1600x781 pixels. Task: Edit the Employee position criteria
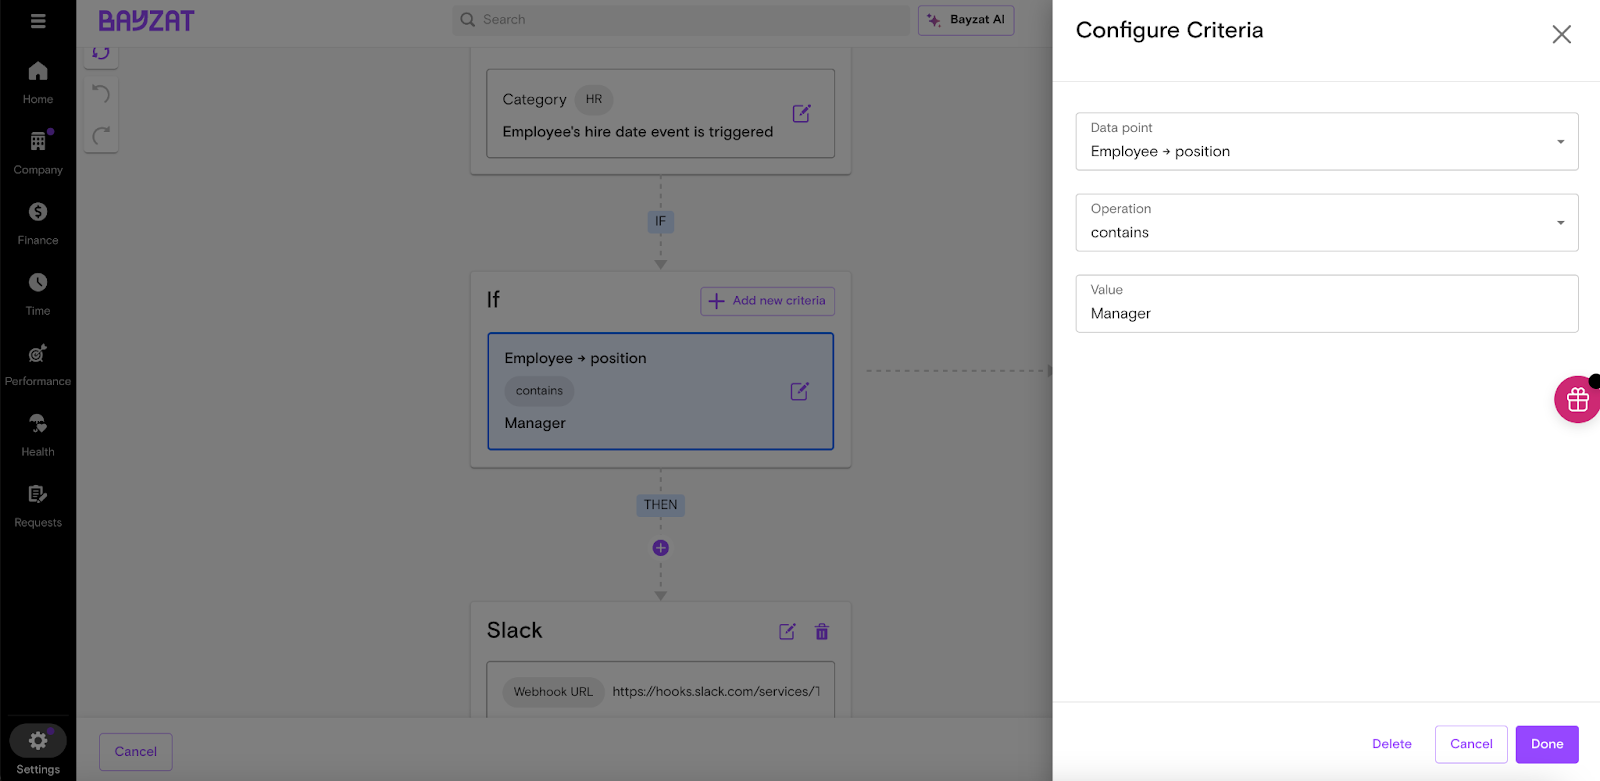pos(799,392)
